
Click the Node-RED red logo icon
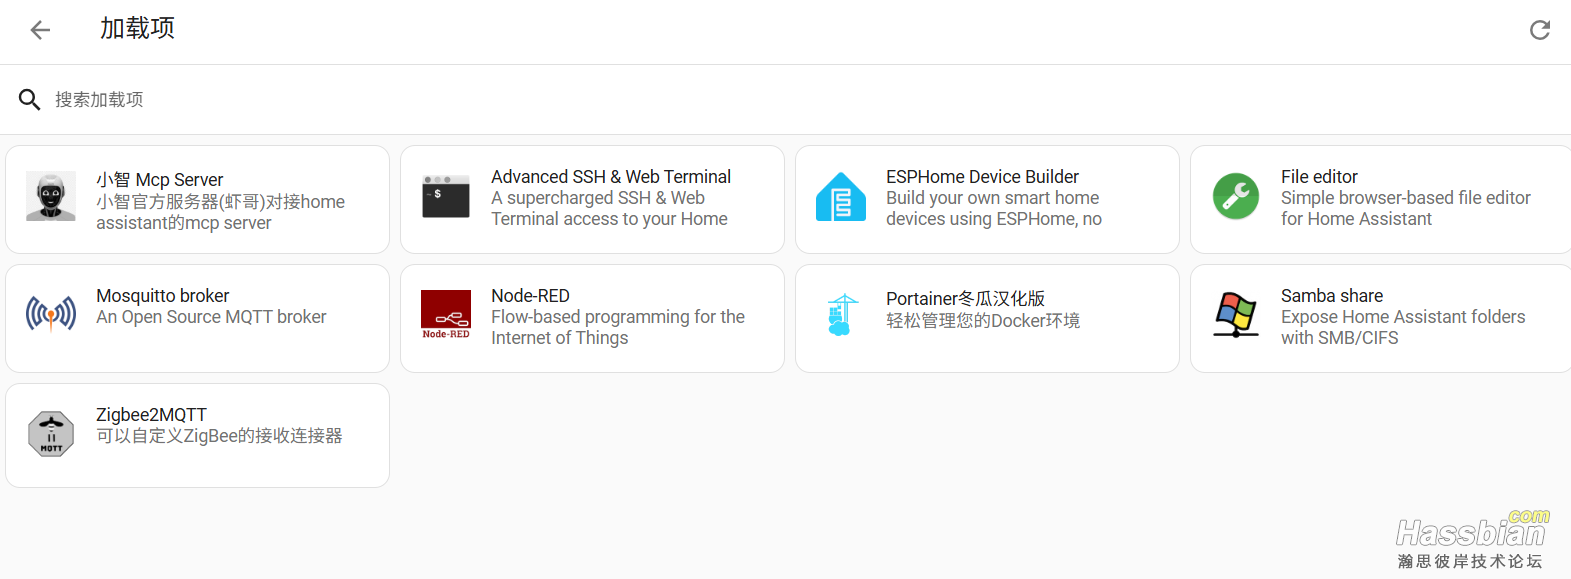[446, 315]
